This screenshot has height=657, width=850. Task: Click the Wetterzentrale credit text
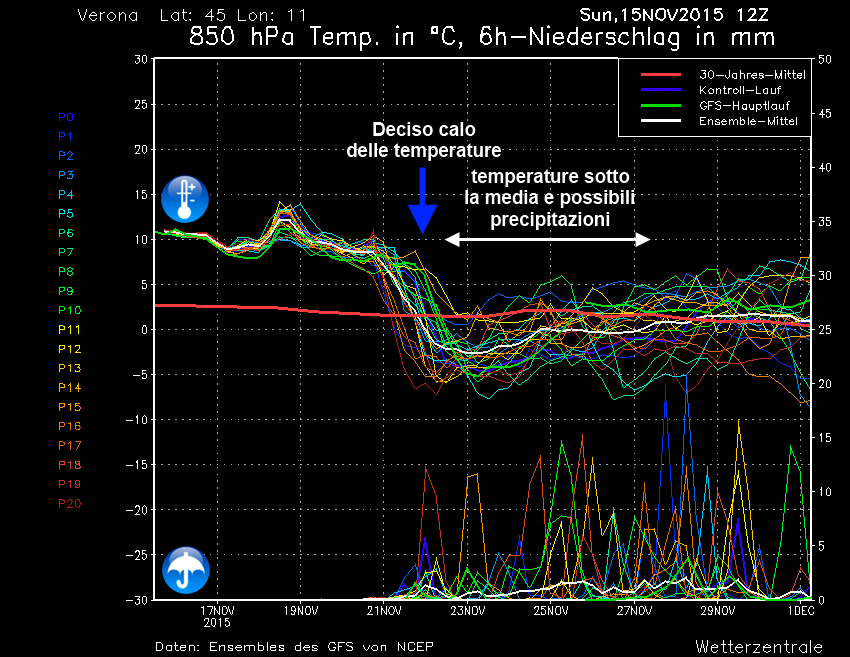point(759,646)
